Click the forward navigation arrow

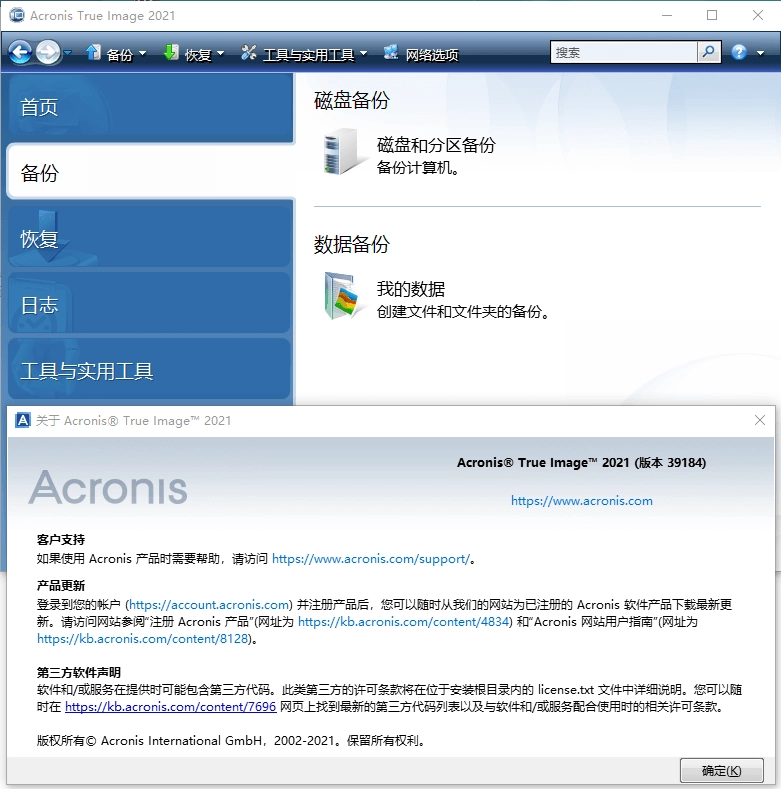pos(47,53)
